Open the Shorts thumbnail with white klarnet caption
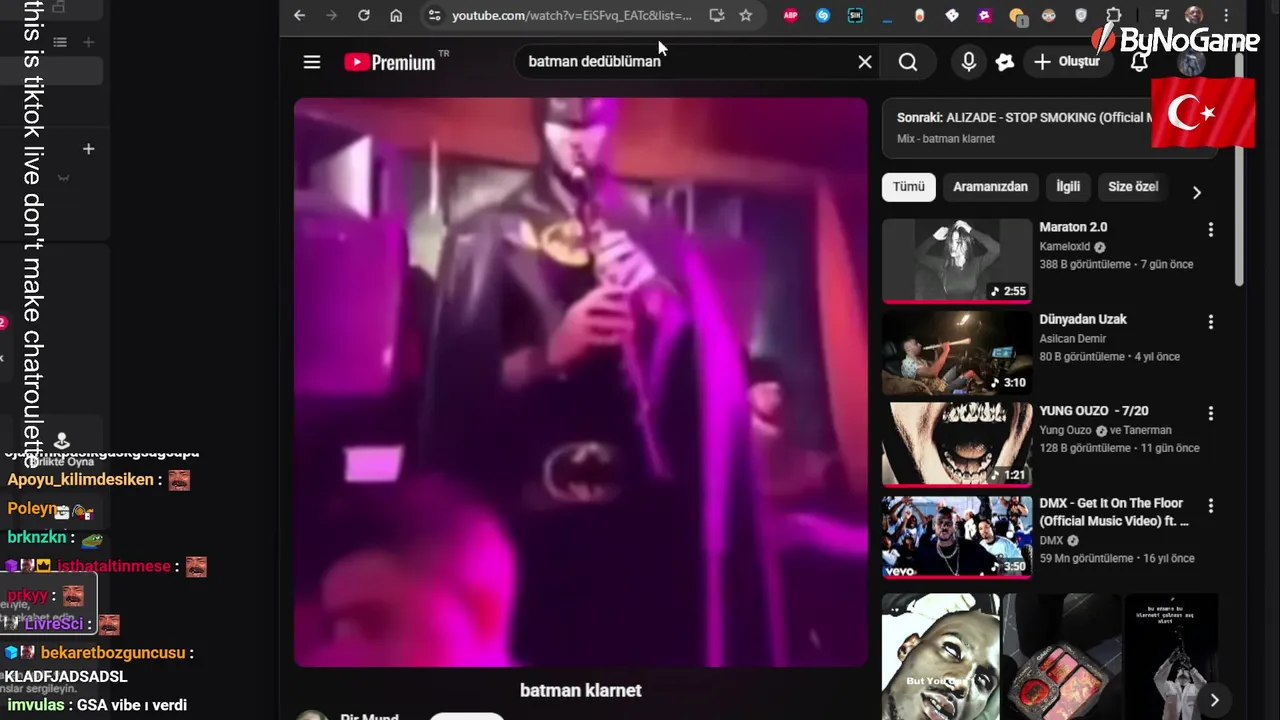The width and height of the screenshot is (1280, 720). (1172, 657)
